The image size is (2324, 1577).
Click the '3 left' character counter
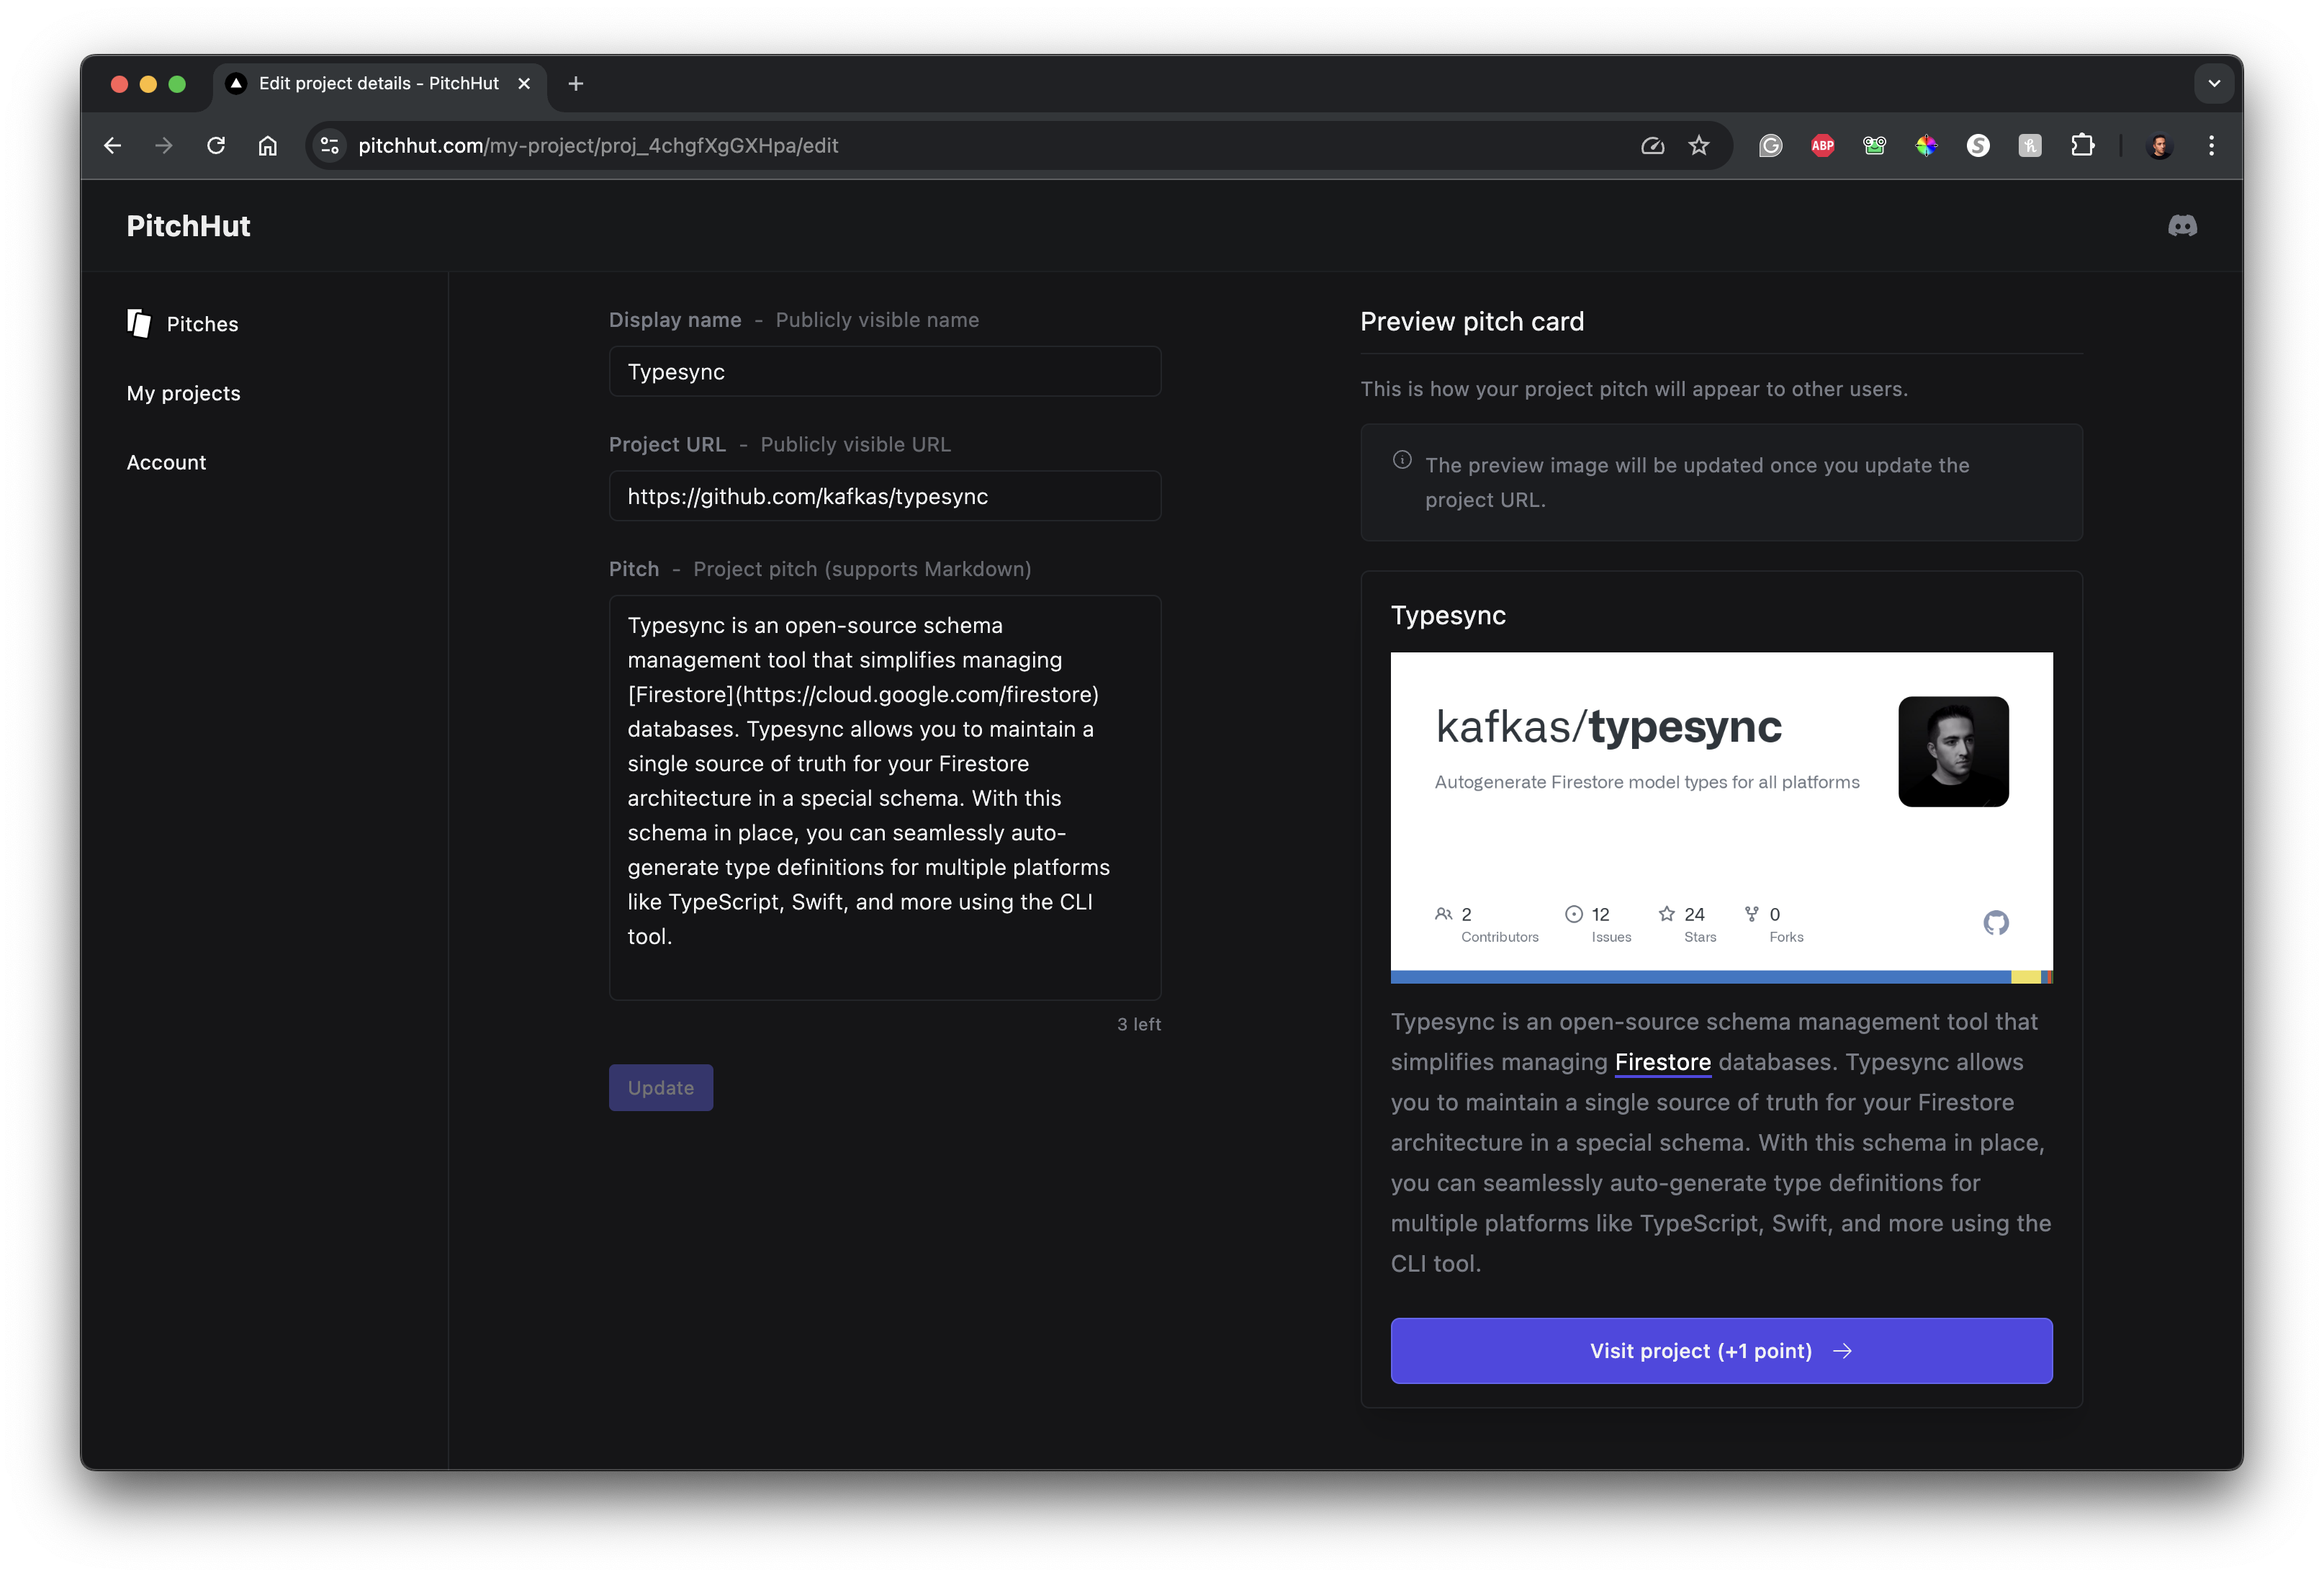[x=1139, y=1024]
